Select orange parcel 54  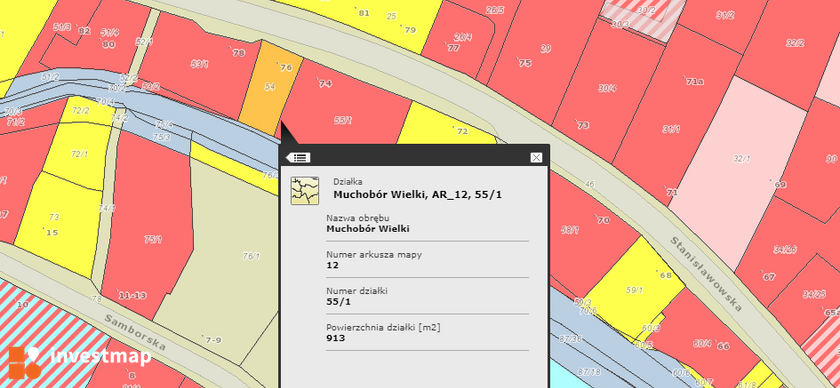270,88
